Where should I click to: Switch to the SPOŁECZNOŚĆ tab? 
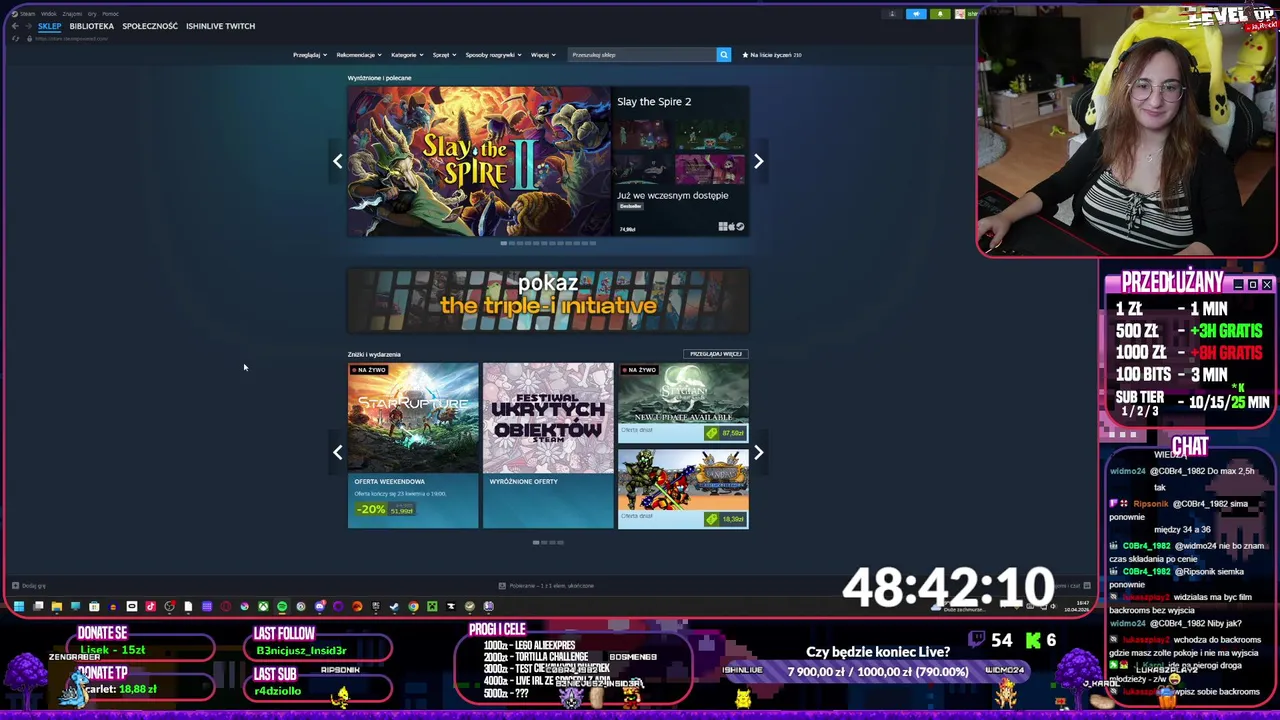150,26
